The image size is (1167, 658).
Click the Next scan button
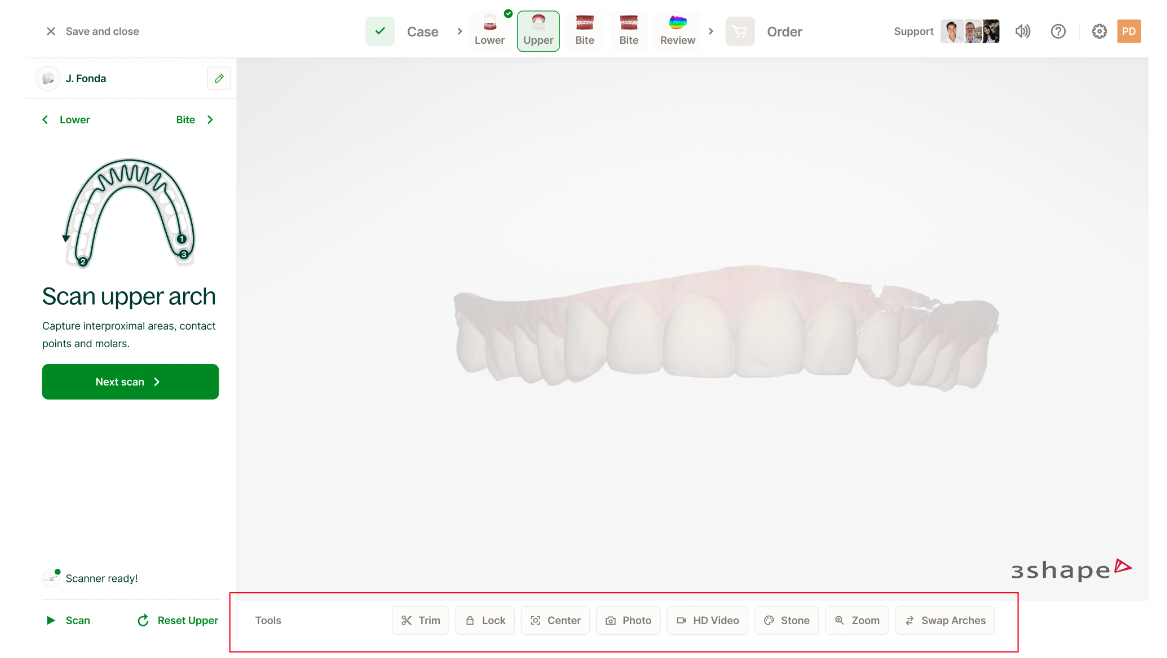130,382
